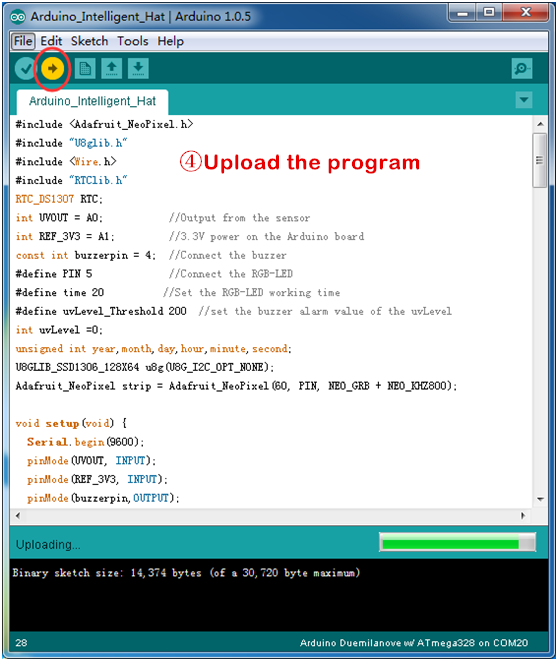Screen dimensions: 558x661
Task: Click the black console output area
Action: tap(279, 595)
